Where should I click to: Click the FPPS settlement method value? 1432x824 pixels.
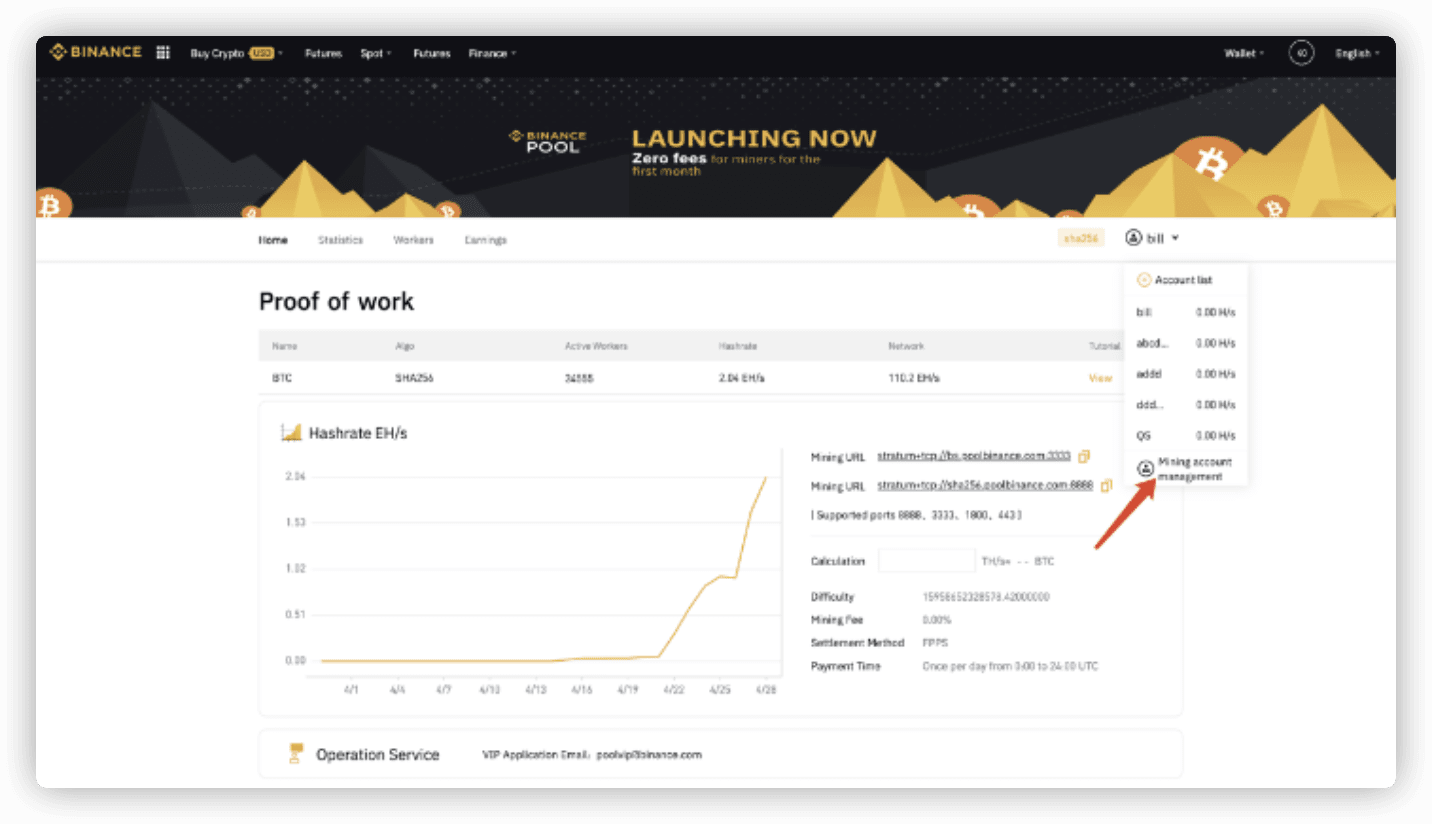click(x=934, y=643)
